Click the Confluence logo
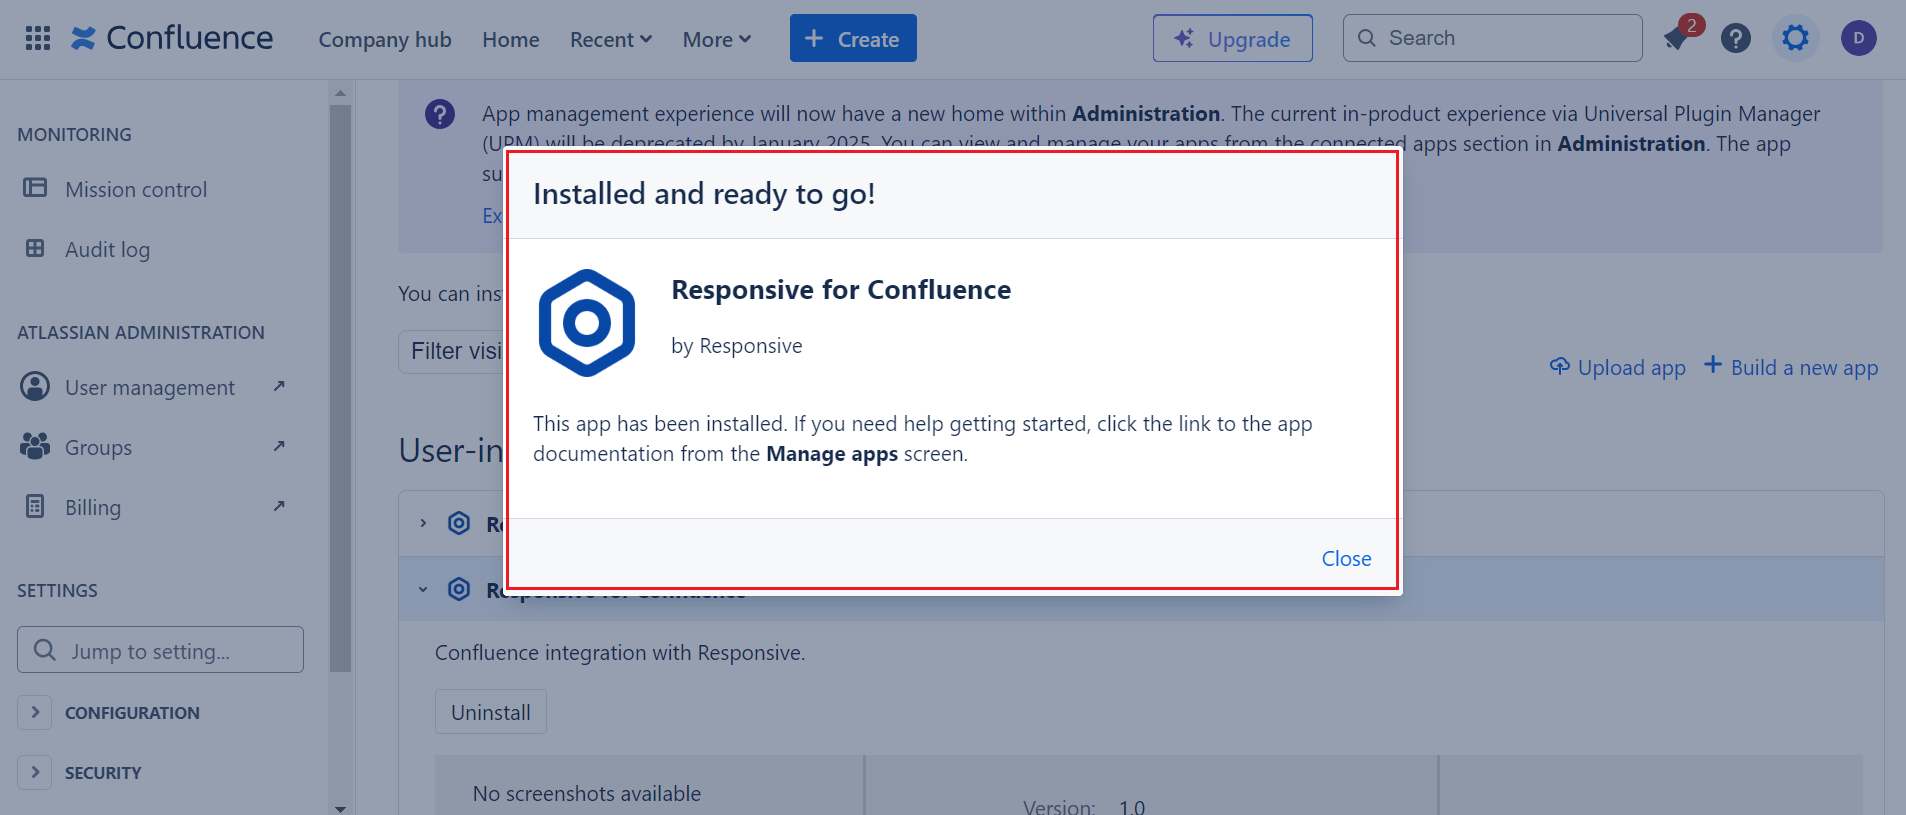Viewport: 1906px width, 815px height. (171, 39)
